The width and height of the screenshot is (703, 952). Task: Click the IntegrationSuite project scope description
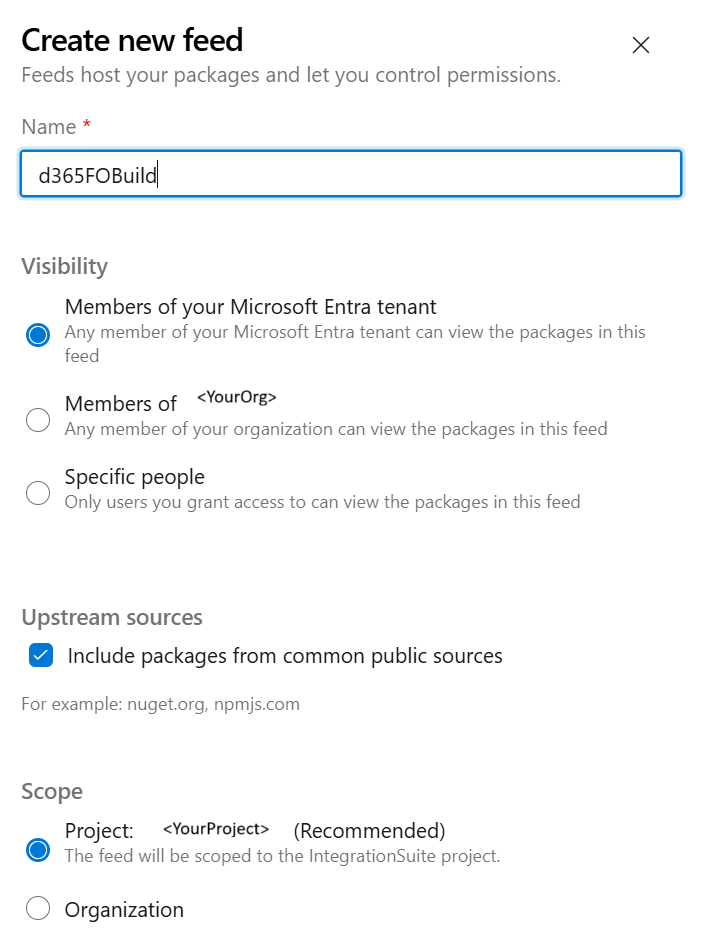tap(282, 856)
